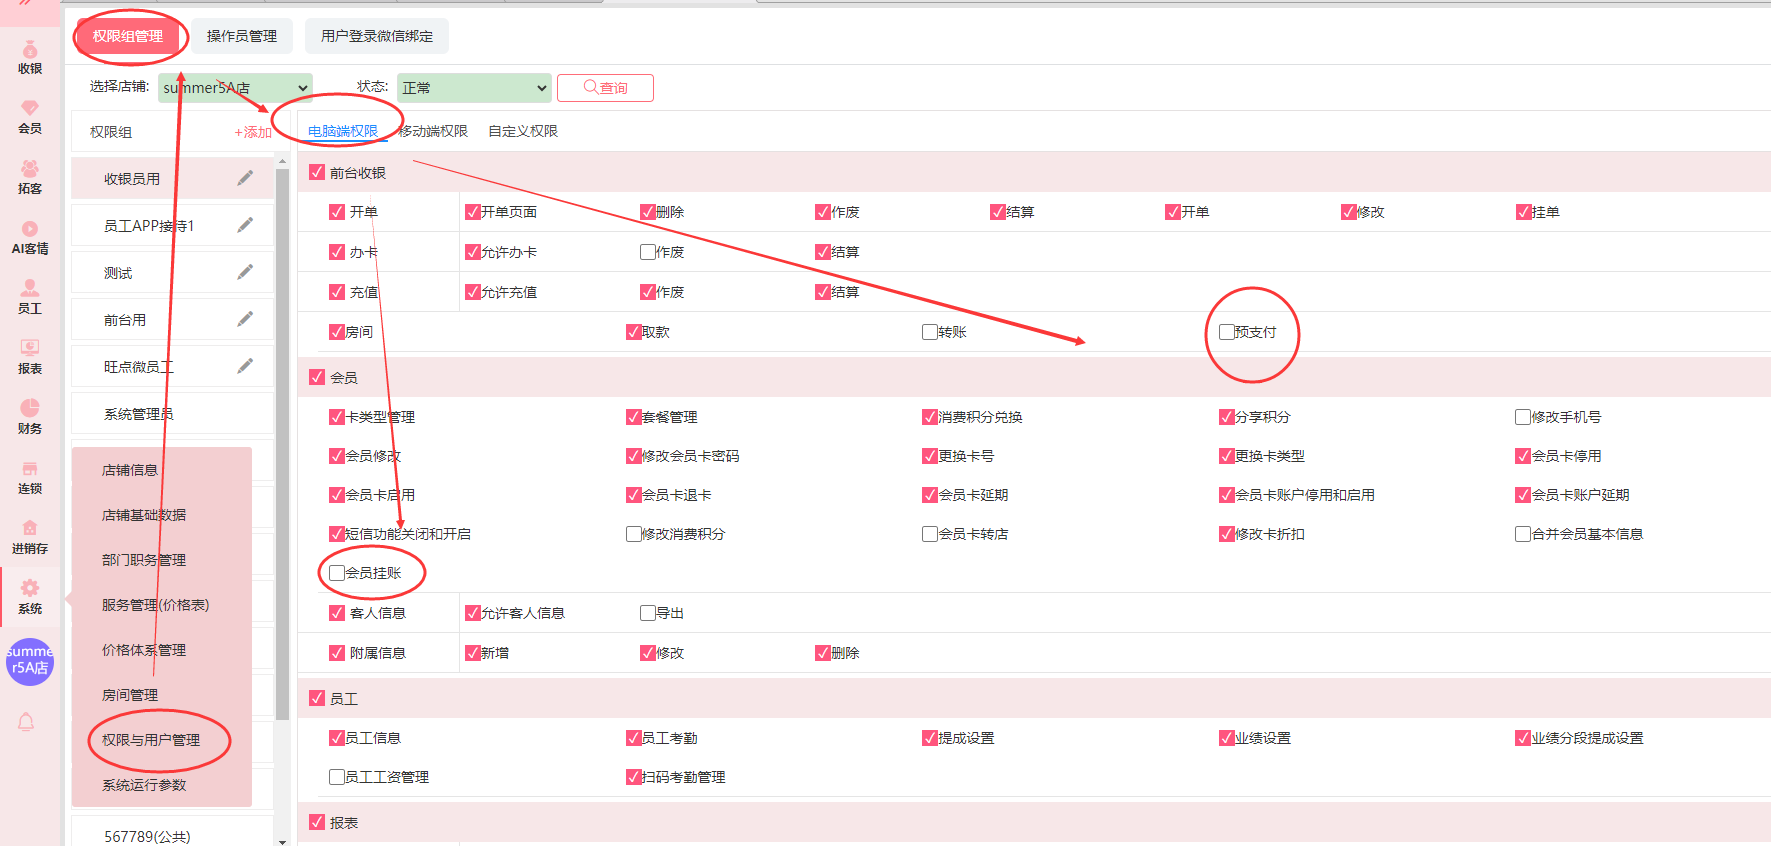Check the 会员挂账 checkbox
1771x846 pixels.
(x=337, y=573)
